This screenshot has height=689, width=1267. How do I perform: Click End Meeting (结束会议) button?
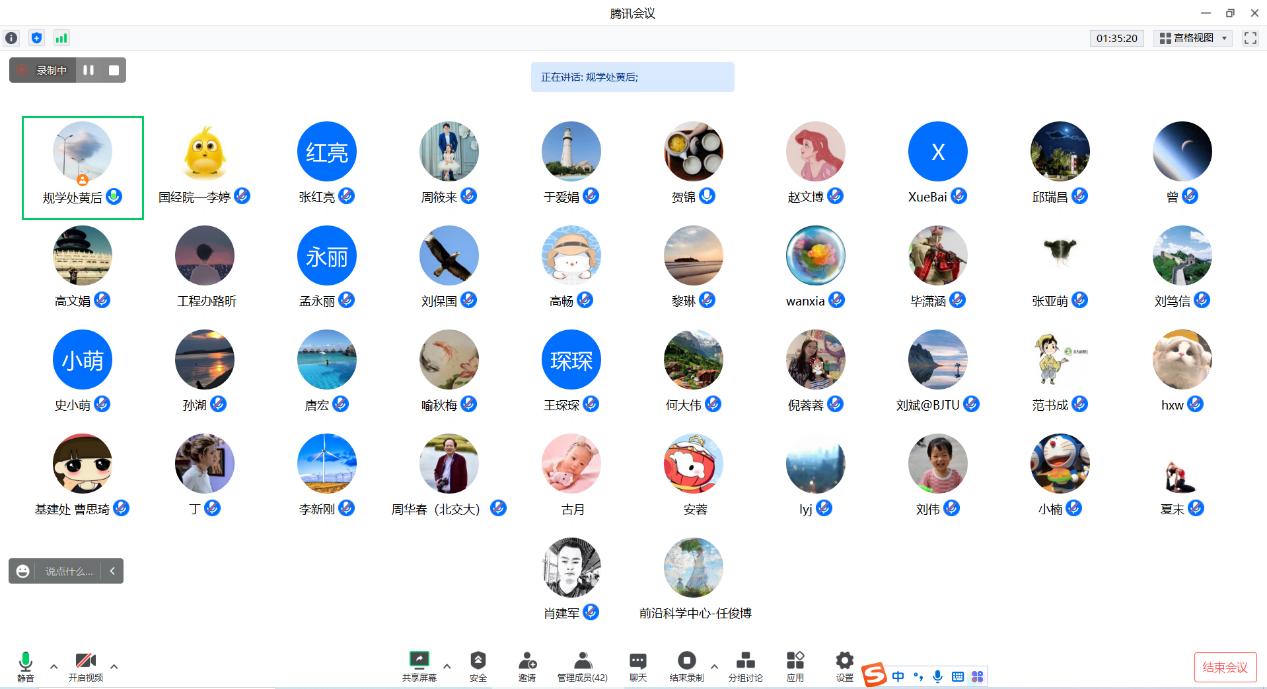click(1225, 667)
